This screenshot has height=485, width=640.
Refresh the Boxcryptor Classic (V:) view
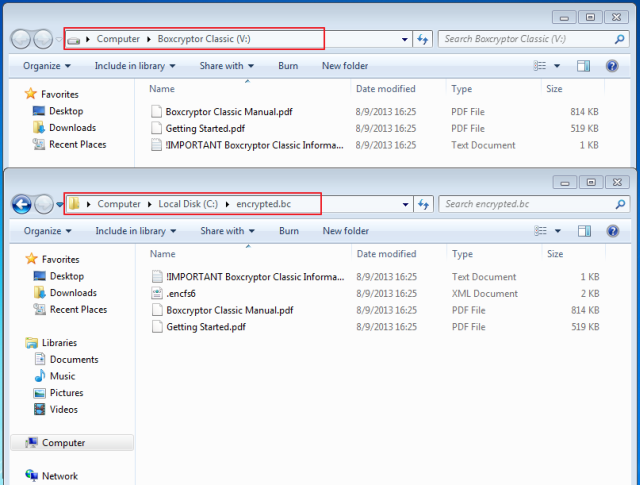pyautogui.click(x=422, y=39)
